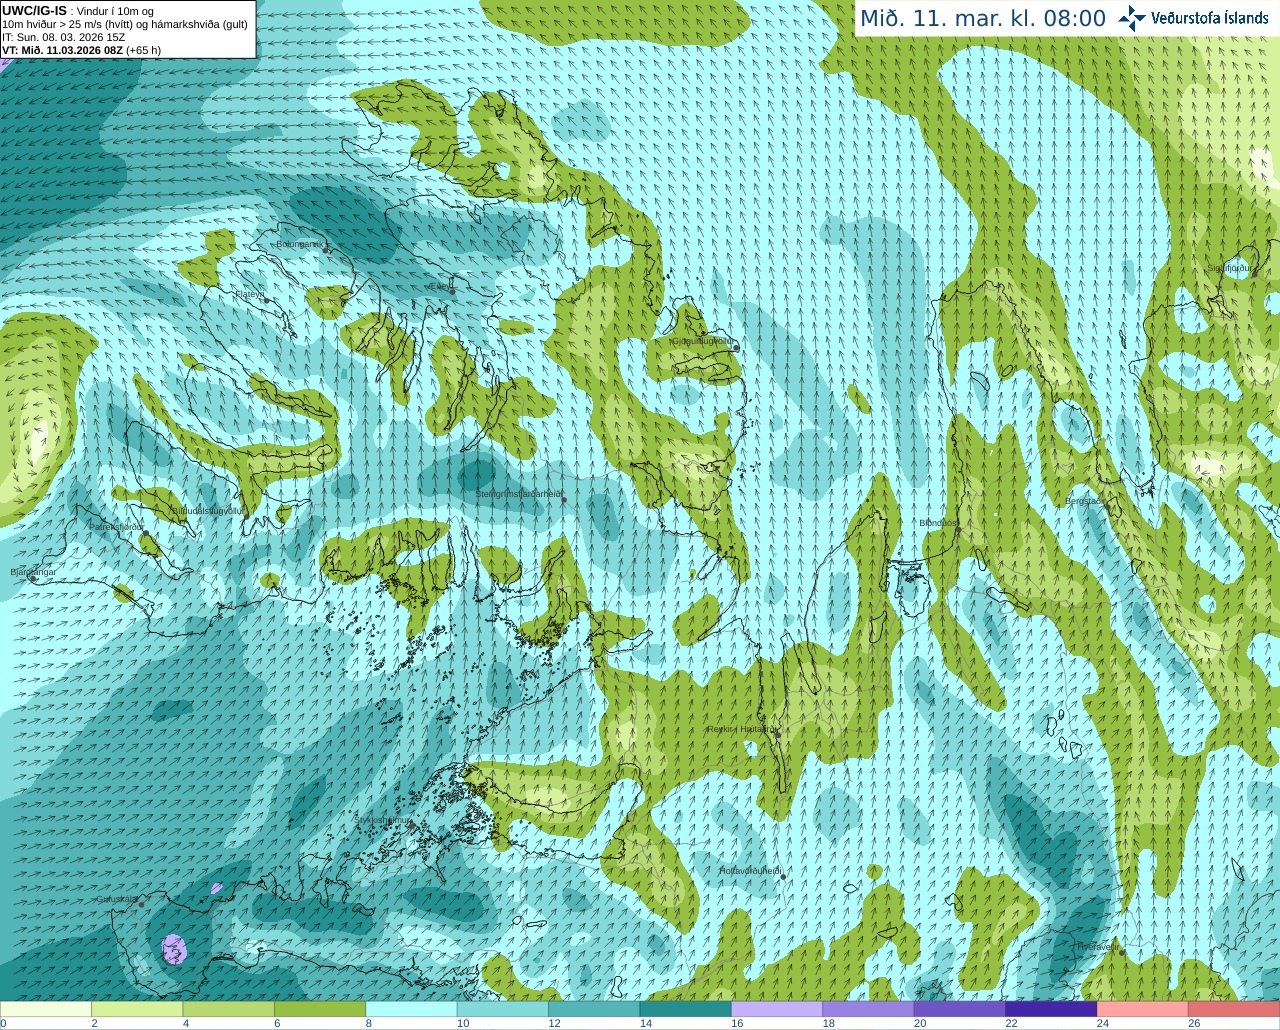The height and width of the screenshot is (1030, 1280).
Task: Click the Bolungarvík station marker
Action: click(x=326, y=250)
